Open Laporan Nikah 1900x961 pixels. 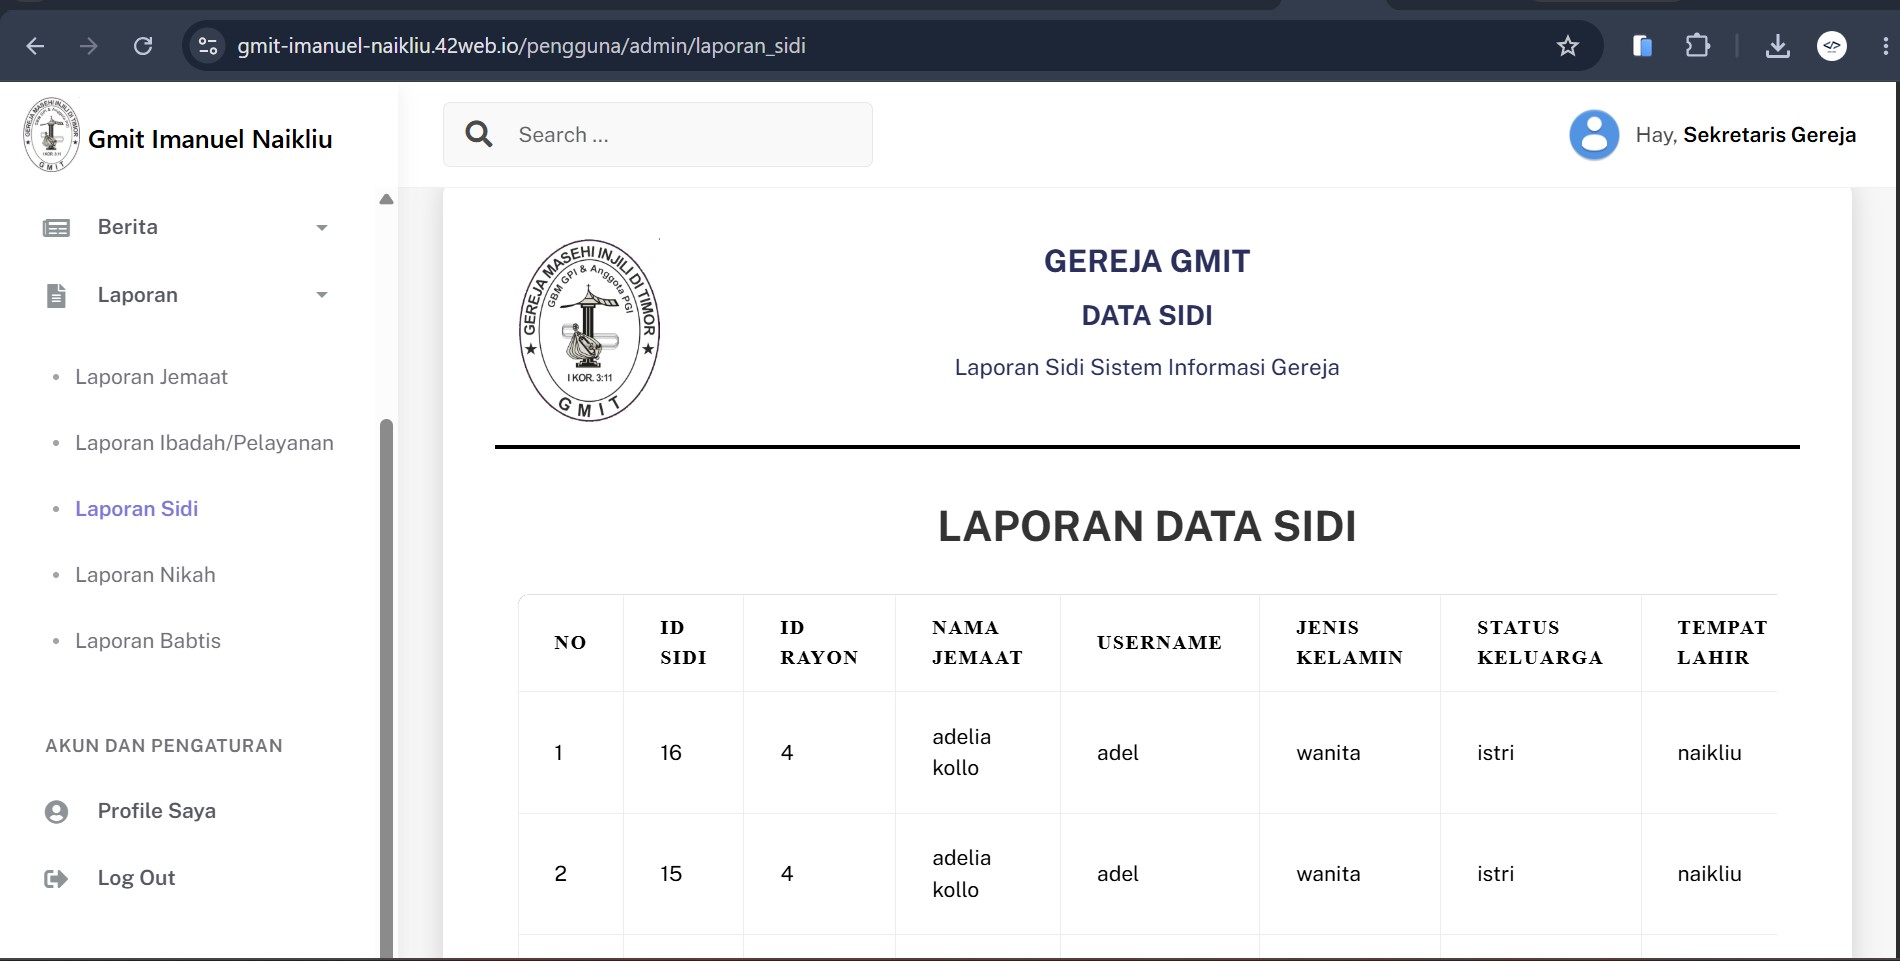(145, 575)
